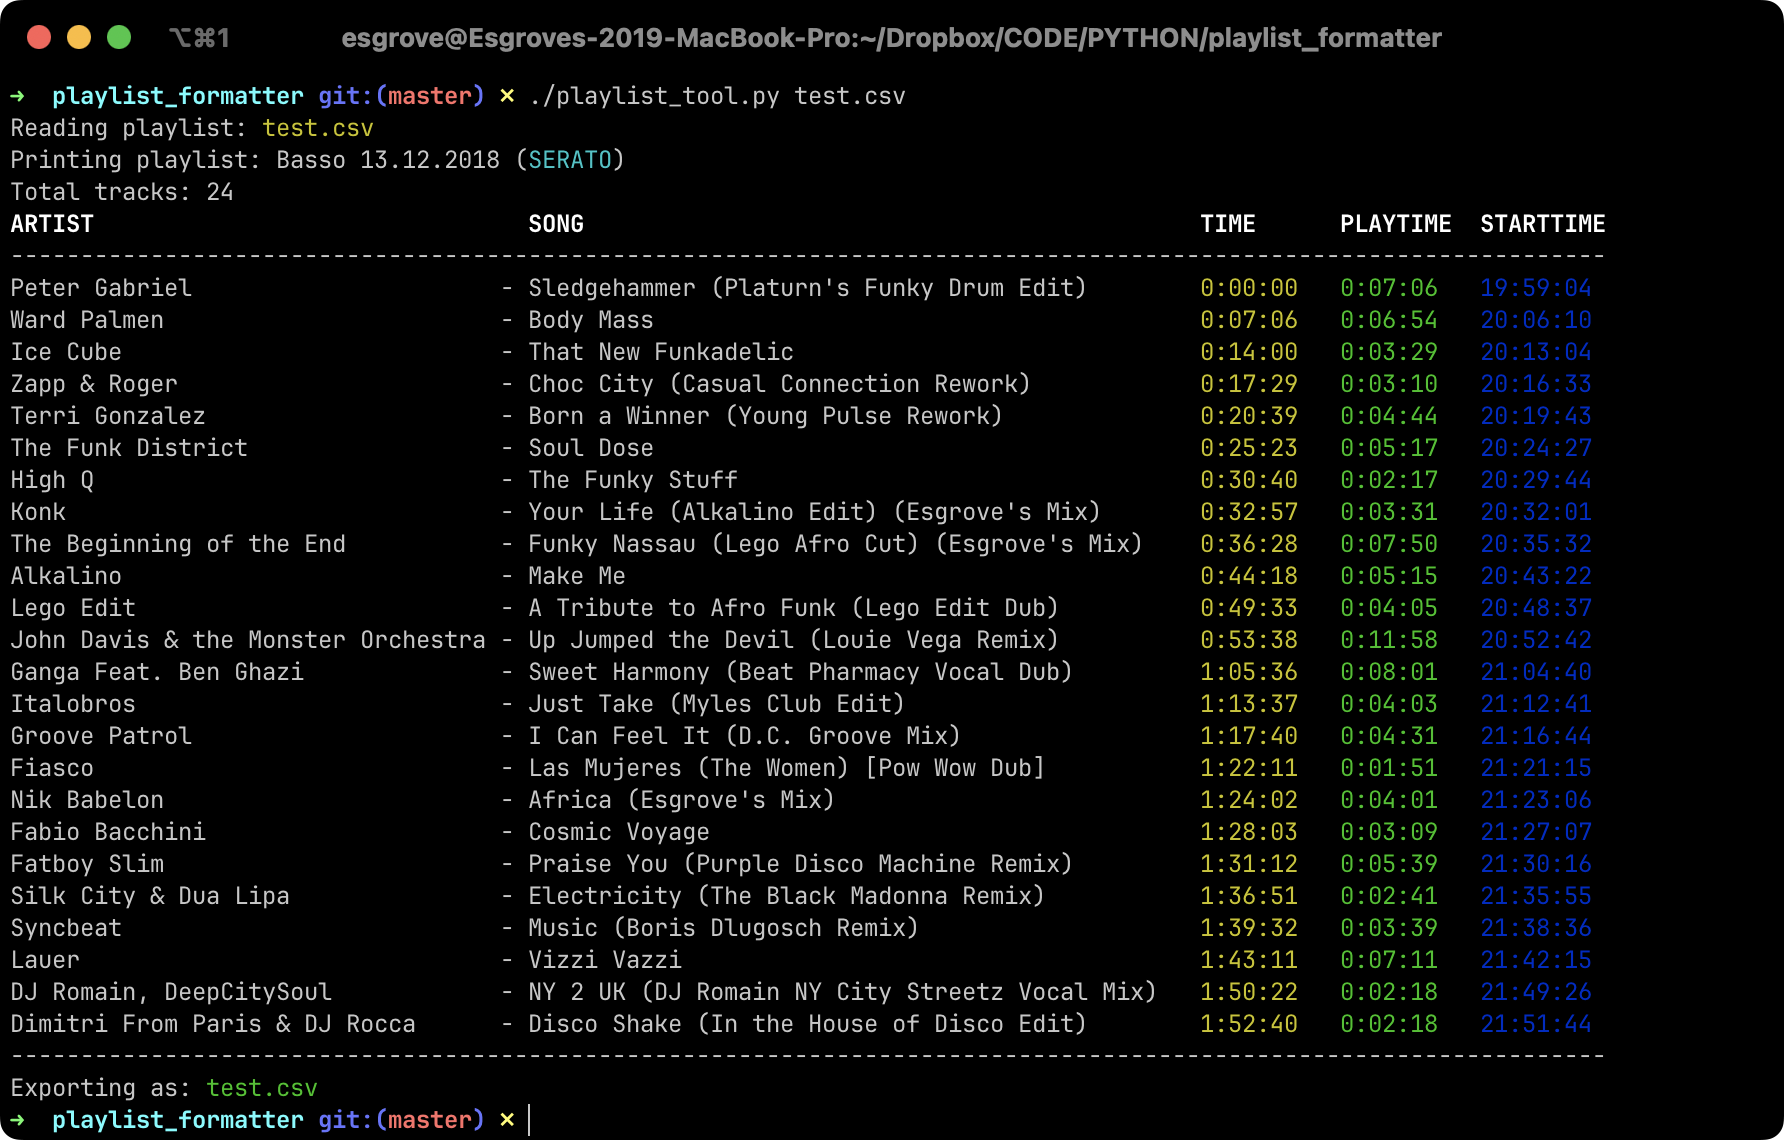
Task: Click the song A Tribute to Afro Funk
Action: click(x=682, y=608)
